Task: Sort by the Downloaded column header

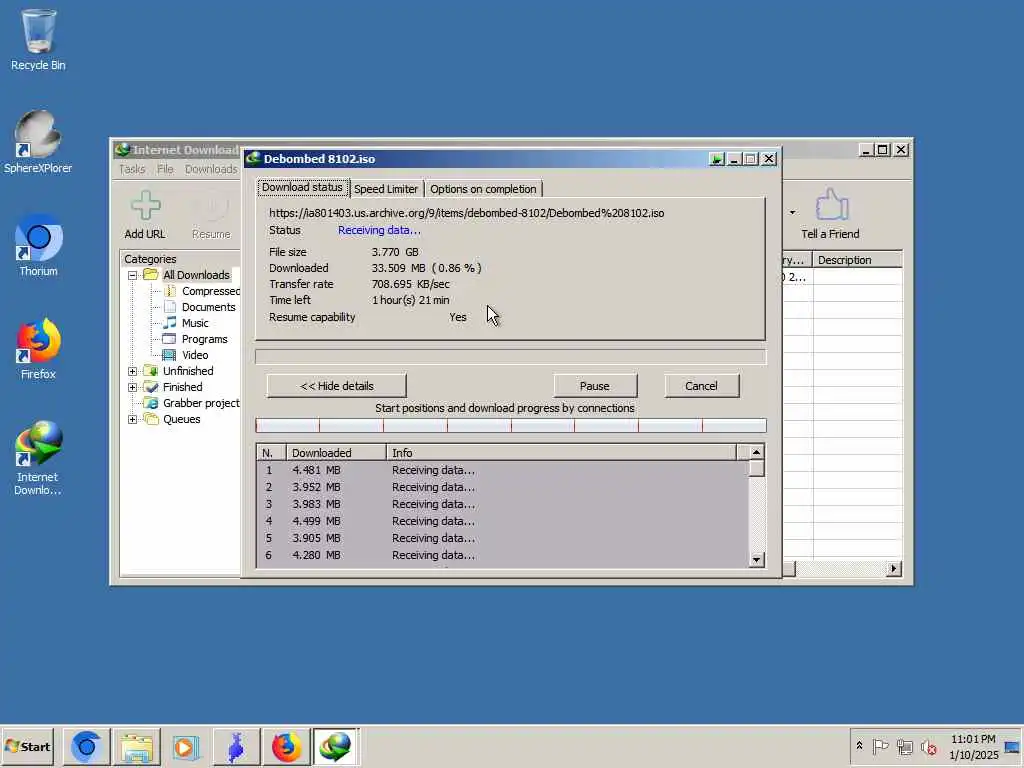Action: pos(336,453)
